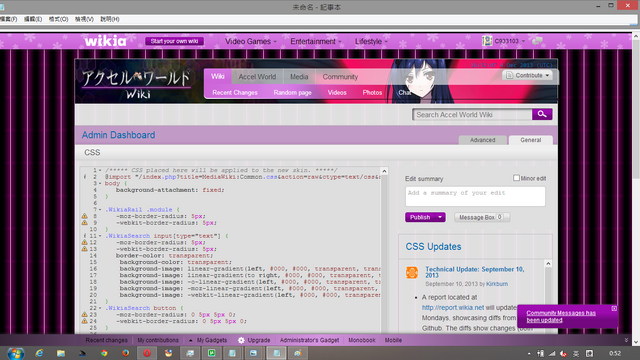Screen dimensions: 640x360
Task: Switch to the General dashboard tab
Action: [x=531, y=140]
